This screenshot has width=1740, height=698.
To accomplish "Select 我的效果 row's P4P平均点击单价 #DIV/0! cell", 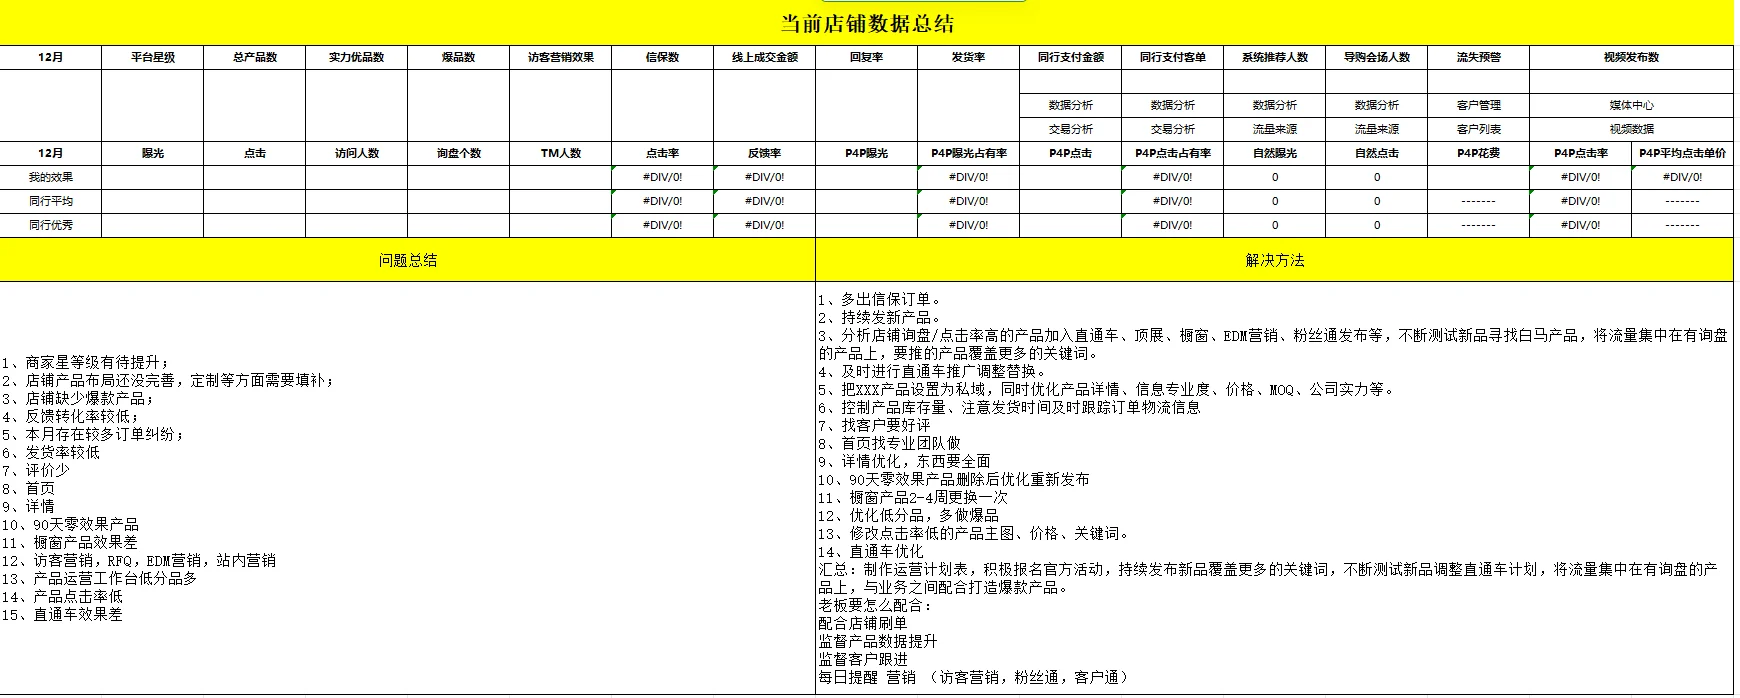I will (1683, 177).
